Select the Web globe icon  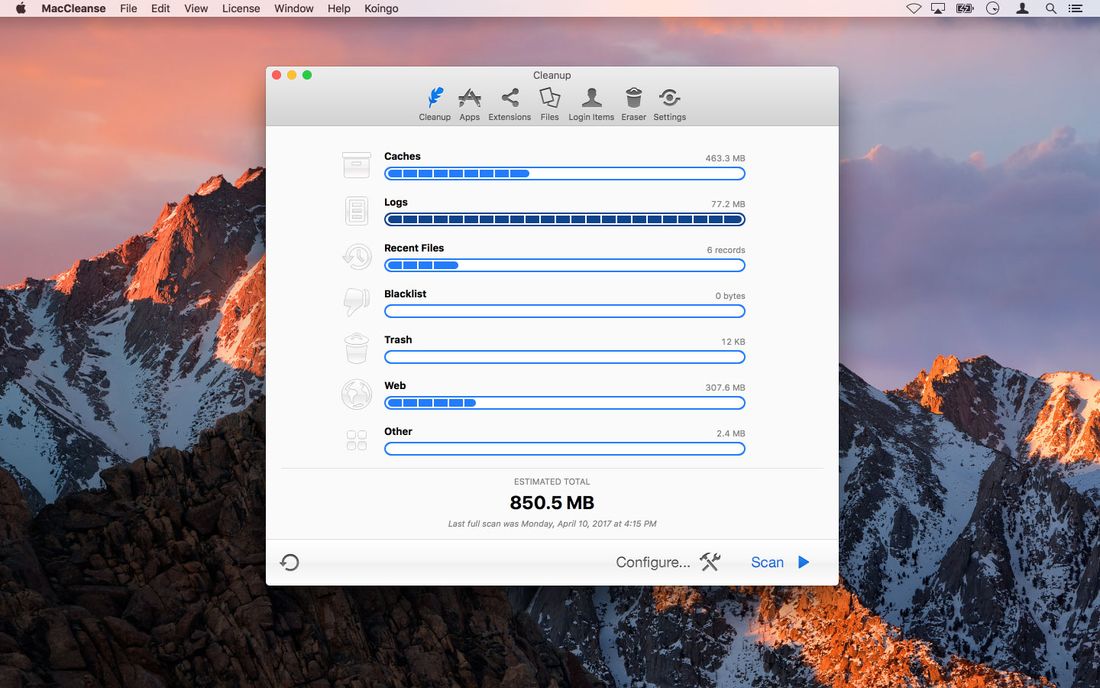pyautogui.click(x=356, y=394)
